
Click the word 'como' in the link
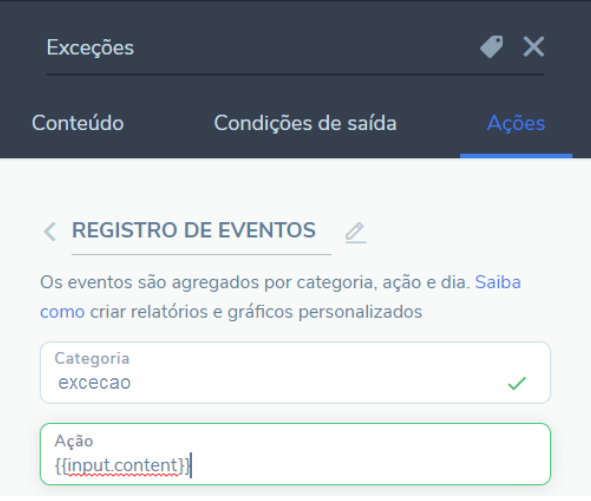click(62, 312)
